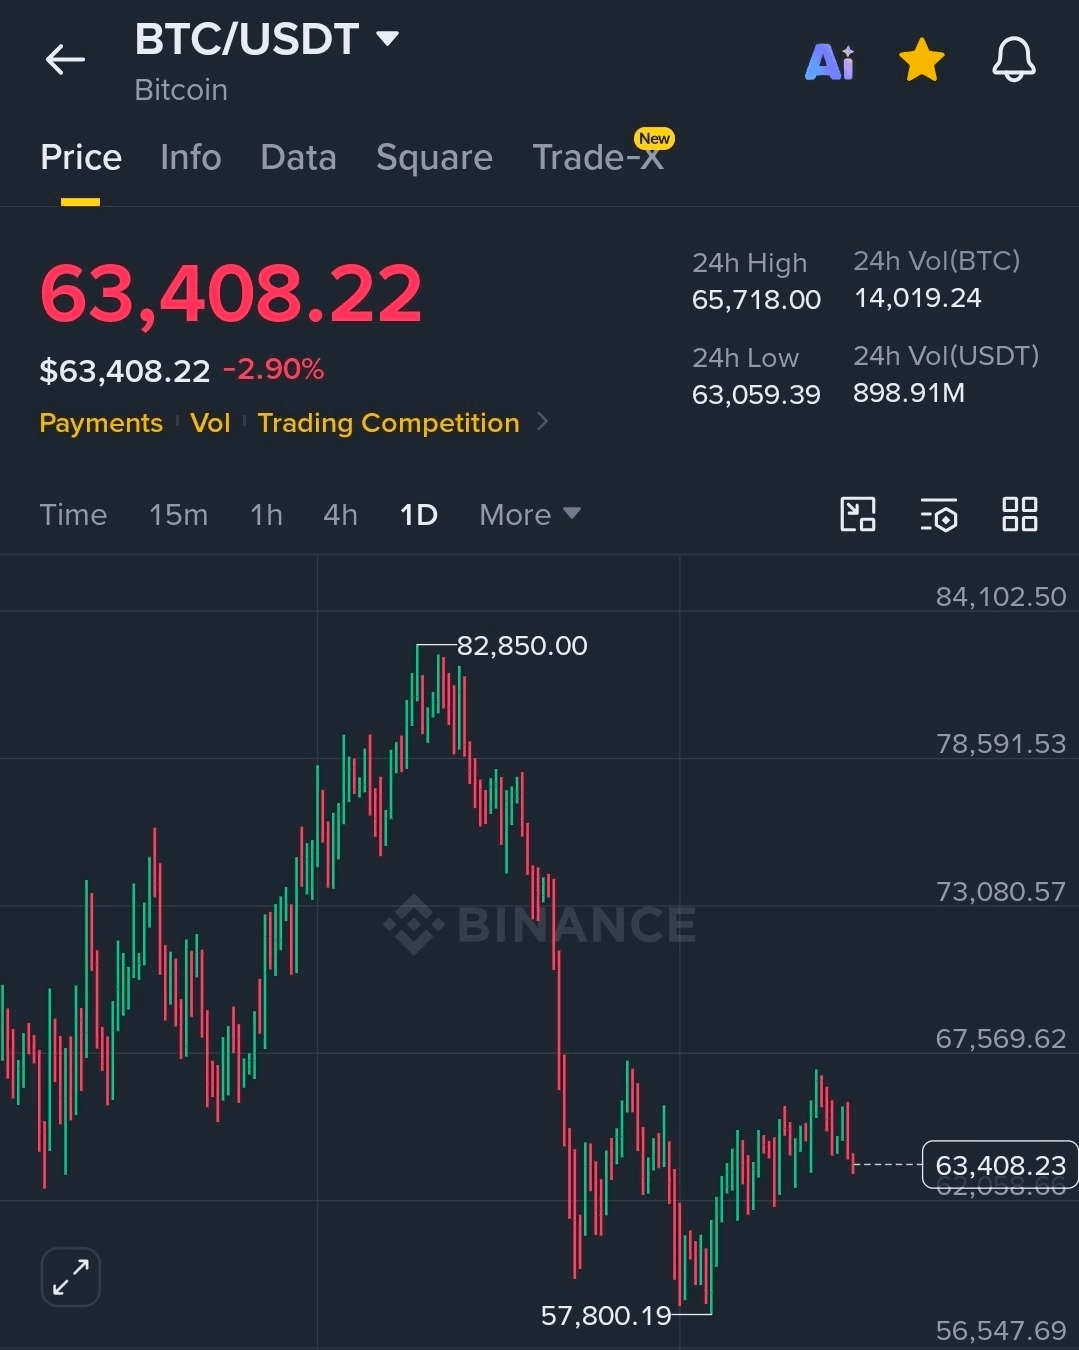Open the Trading Competition link
This screenshot has height=1350, width=1079.
(x=388, y=422)
